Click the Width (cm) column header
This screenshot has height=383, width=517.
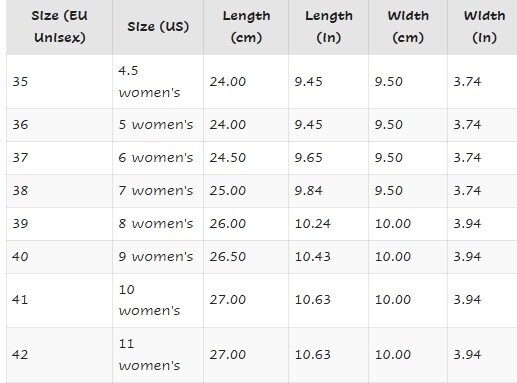click(x=408, y=27)
